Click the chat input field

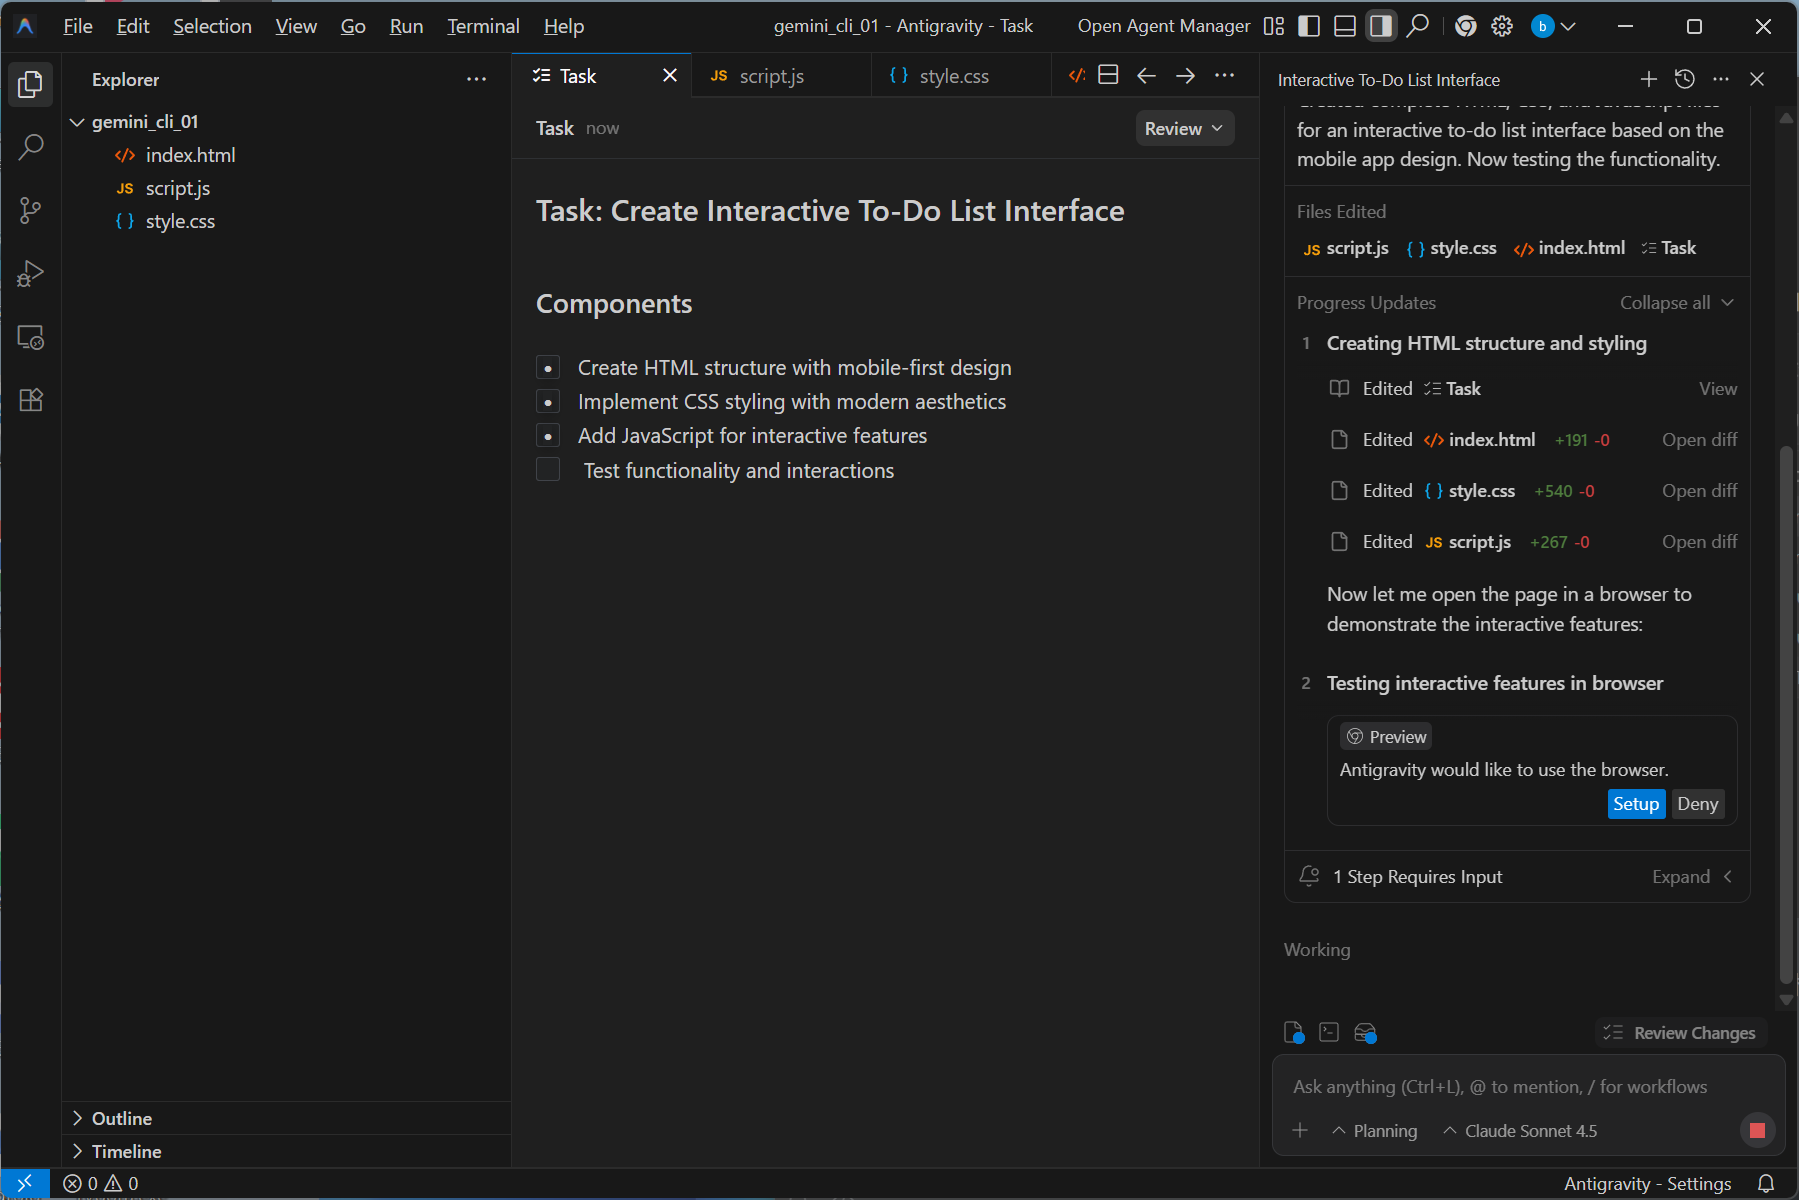[1500, 1087]
